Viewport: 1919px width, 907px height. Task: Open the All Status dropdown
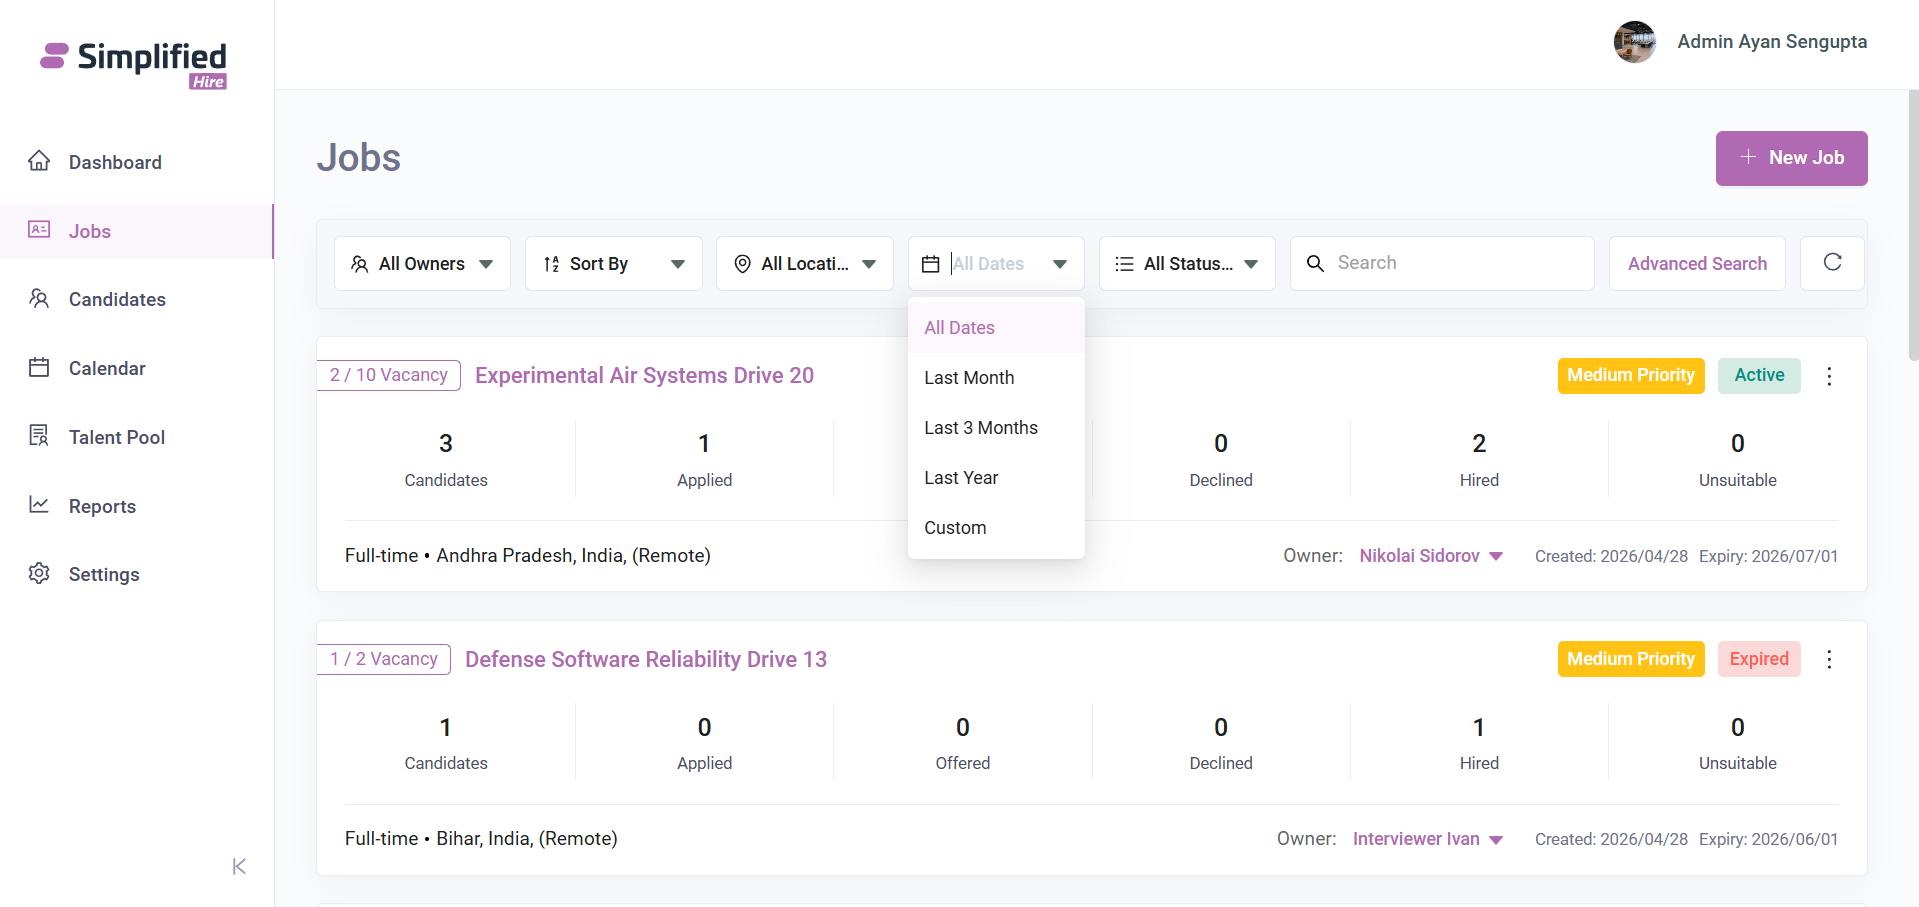(1187, 264)
